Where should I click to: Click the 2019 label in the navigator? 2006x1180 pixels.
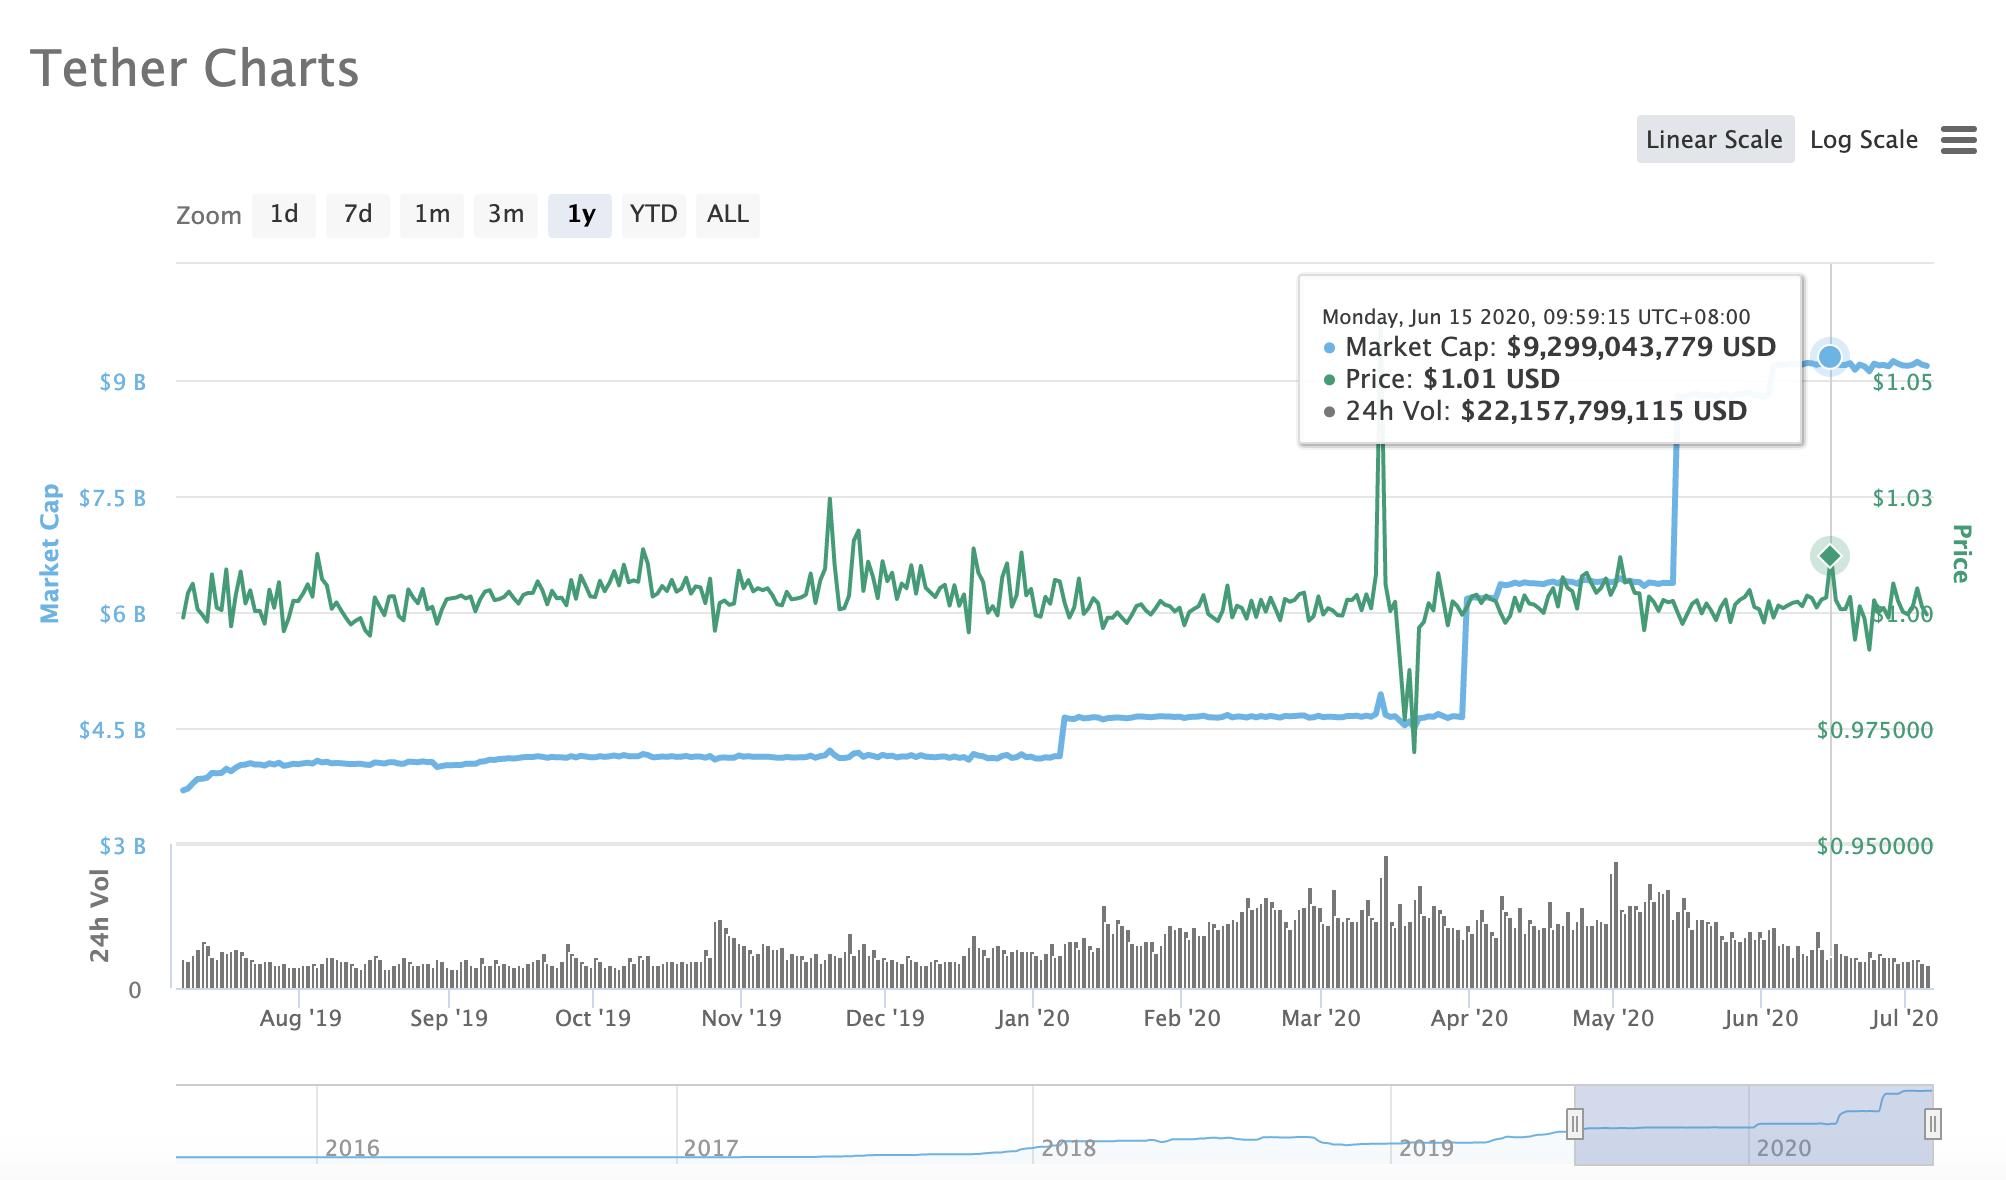[x=1426, y=1148]
